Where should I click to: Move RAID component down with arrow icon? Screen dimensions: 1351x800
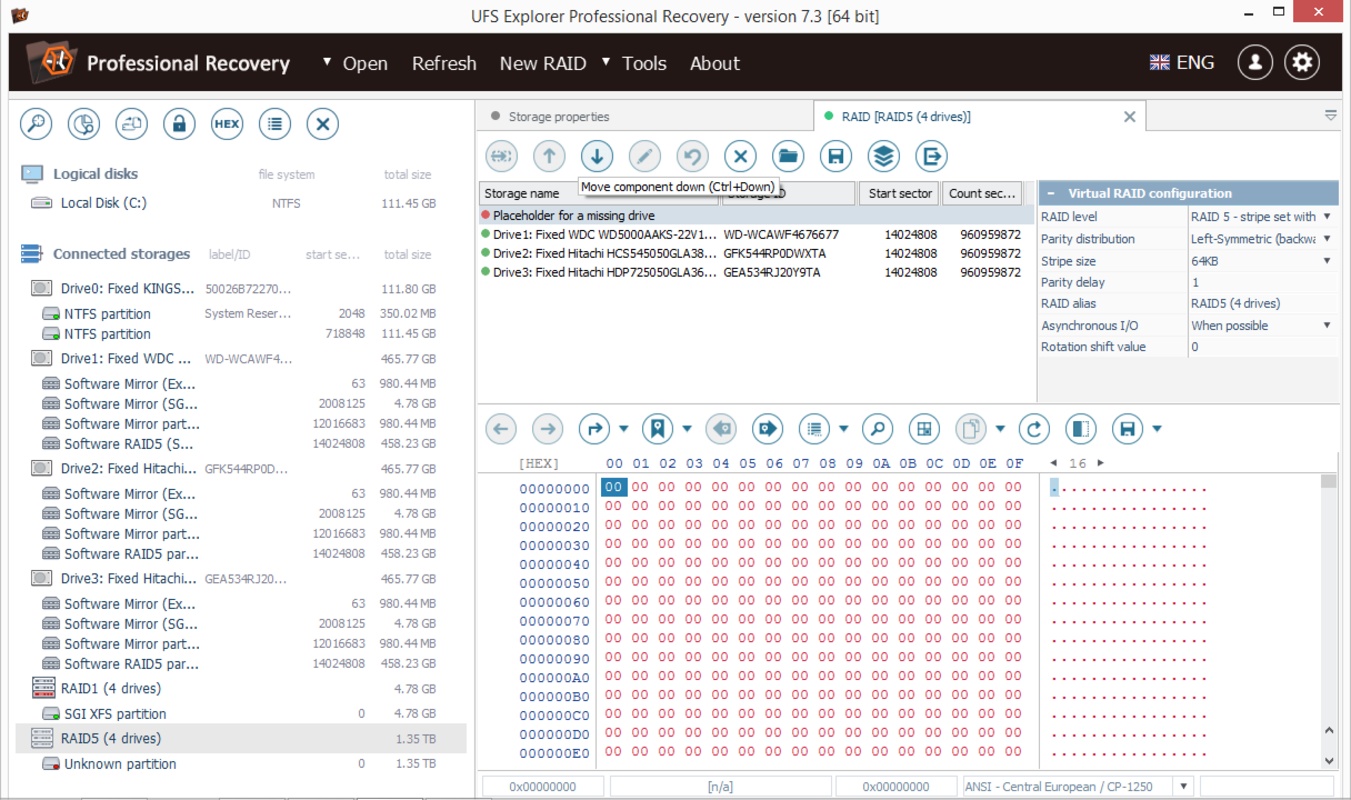click(597, 156)
